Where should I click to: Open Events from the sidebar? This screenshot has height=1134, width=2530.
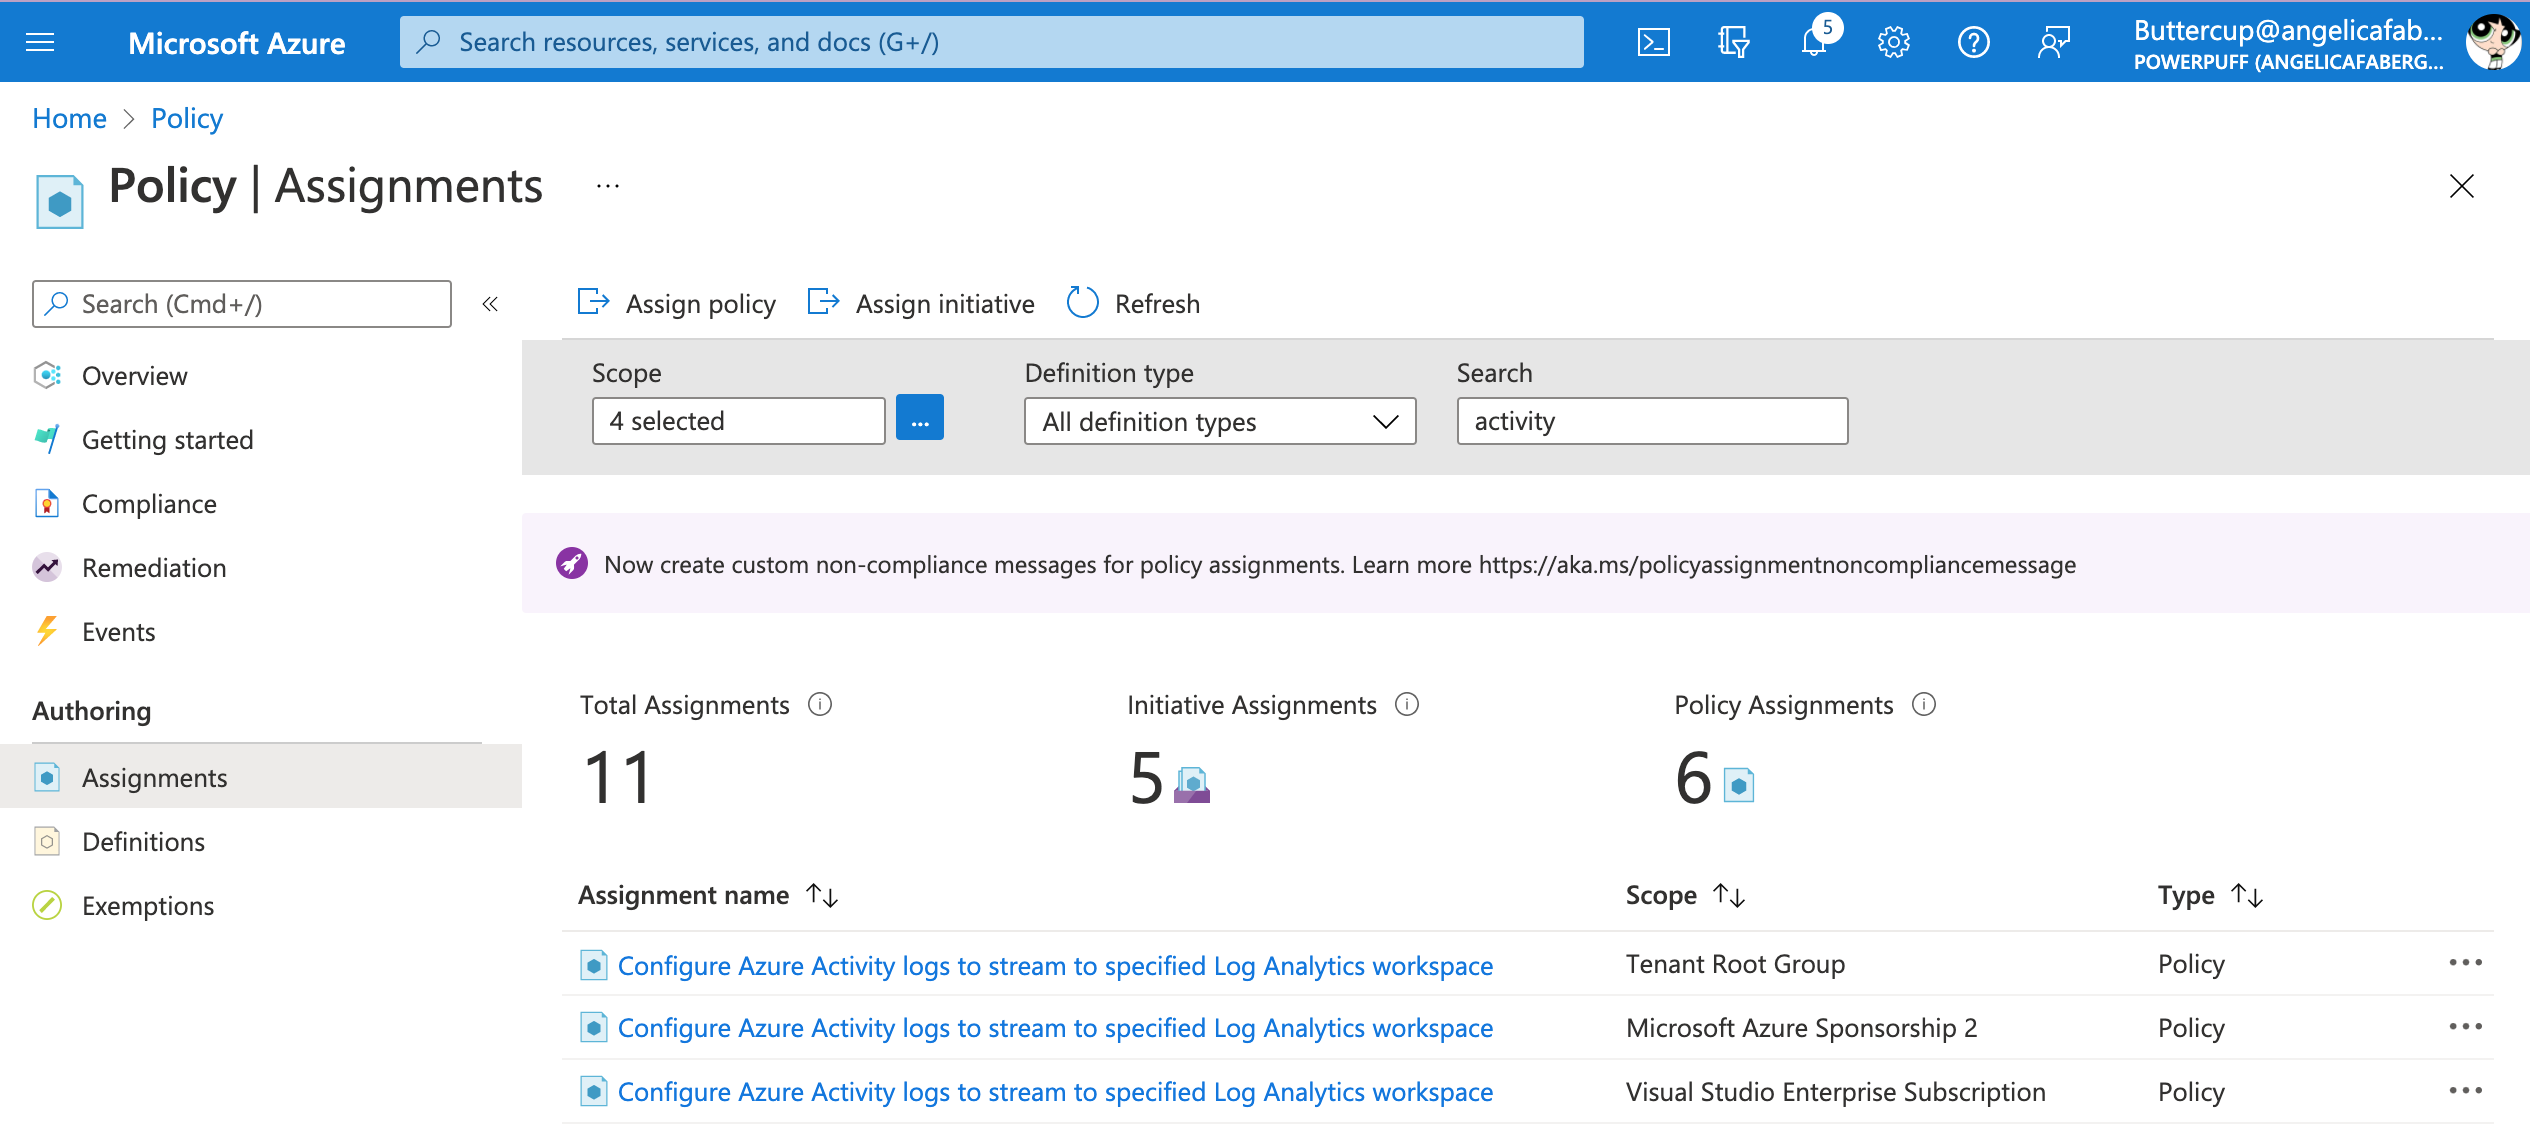tap(119, 631)
